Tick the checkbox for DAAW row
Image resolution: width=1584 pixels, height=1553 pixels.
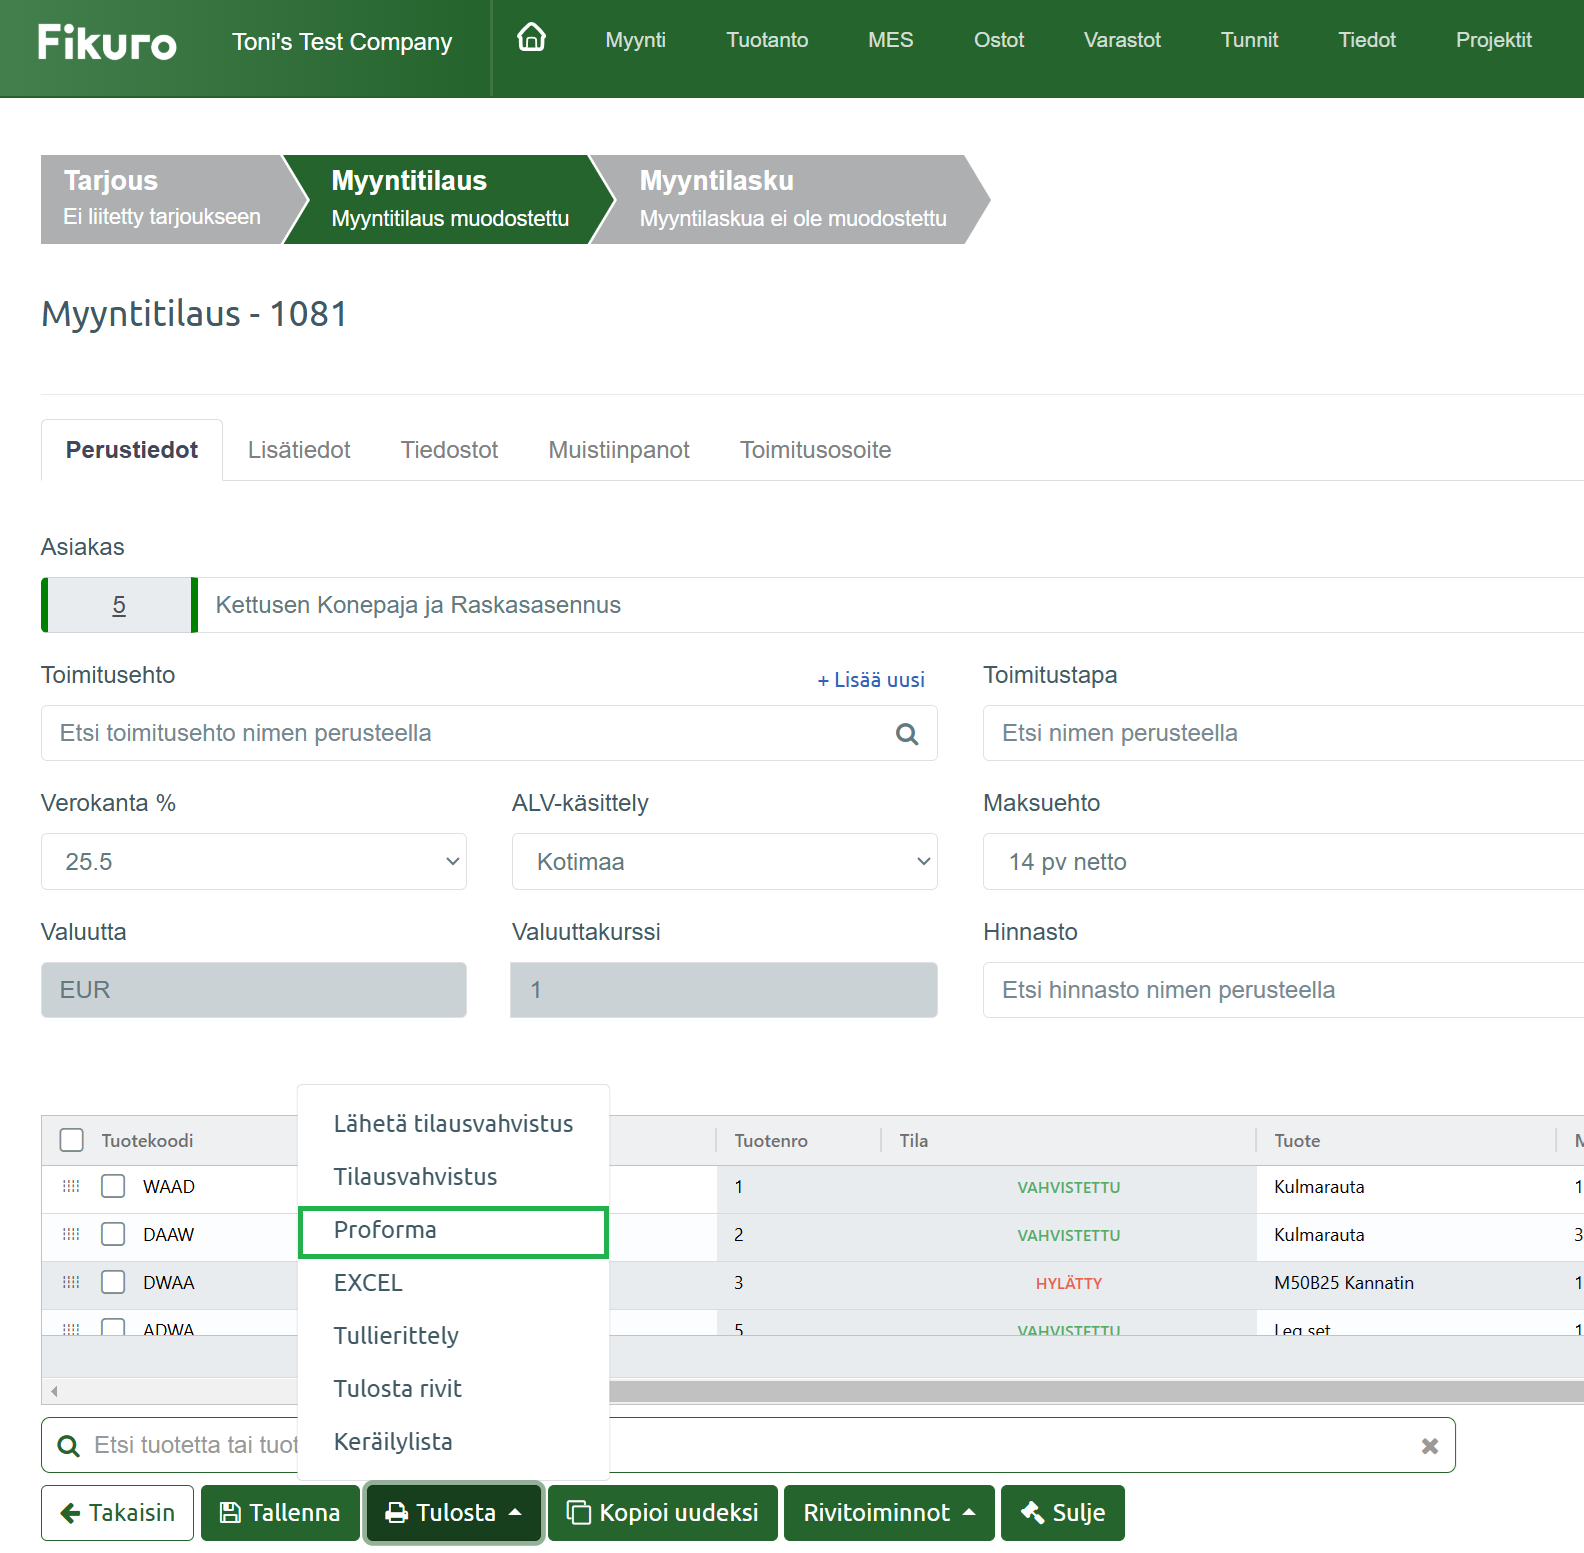pos(113,1234)
